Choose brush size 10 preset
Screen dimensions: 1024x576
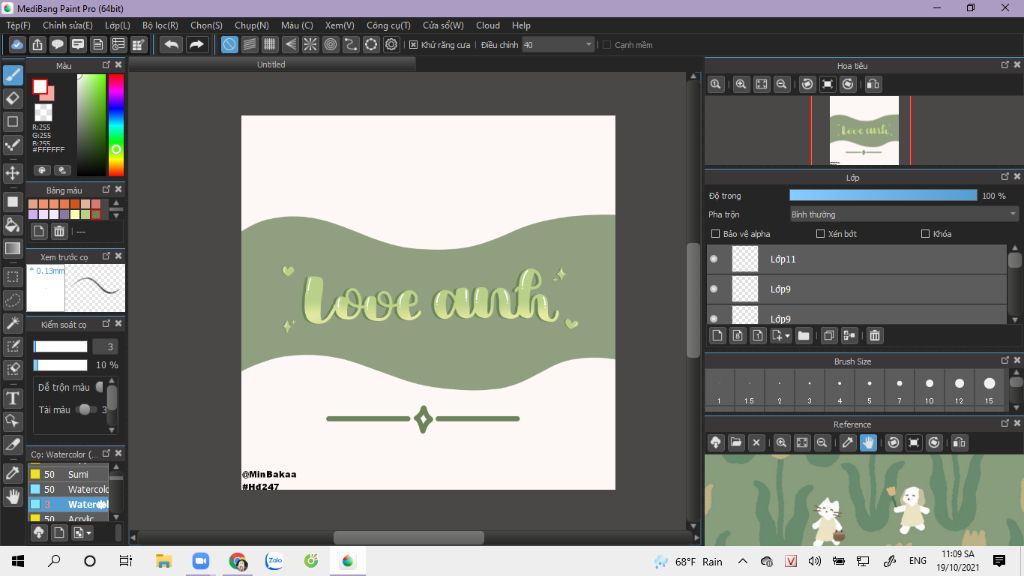click(x=929, y=389)
